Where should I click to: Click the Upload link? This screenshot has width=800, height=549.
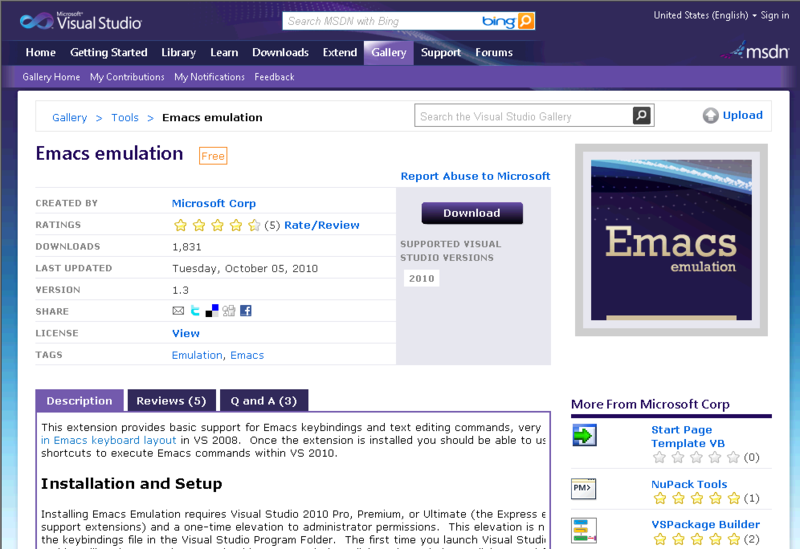742,115
